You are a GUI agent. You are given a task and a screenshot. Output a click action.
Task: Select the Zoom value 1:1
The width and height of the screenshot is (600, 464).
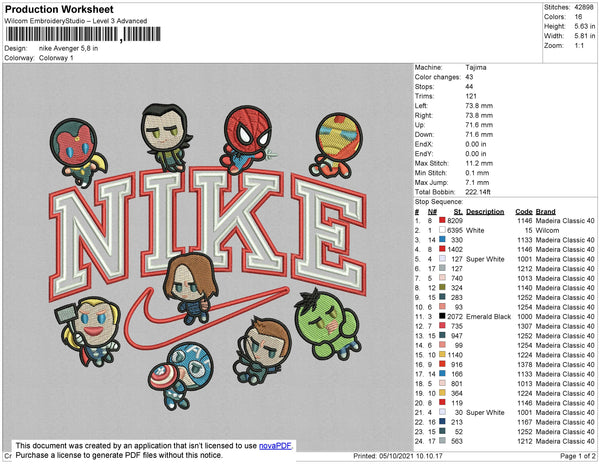click(x=579, y=46)
